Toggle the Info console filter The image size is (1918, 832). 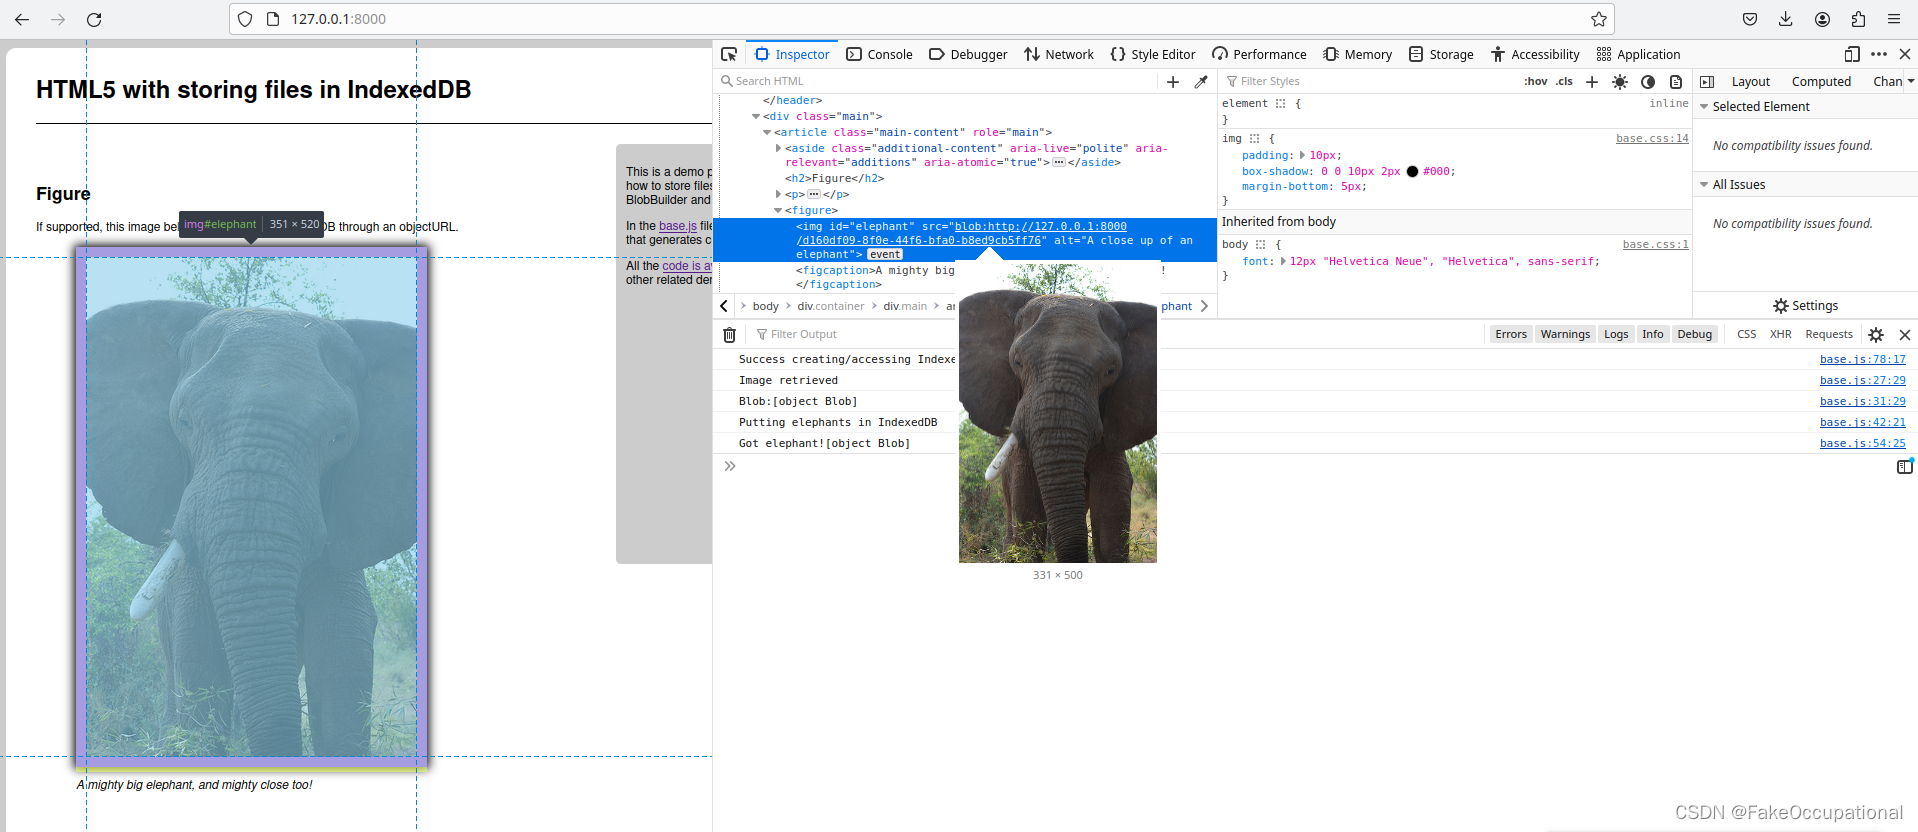1652,334
